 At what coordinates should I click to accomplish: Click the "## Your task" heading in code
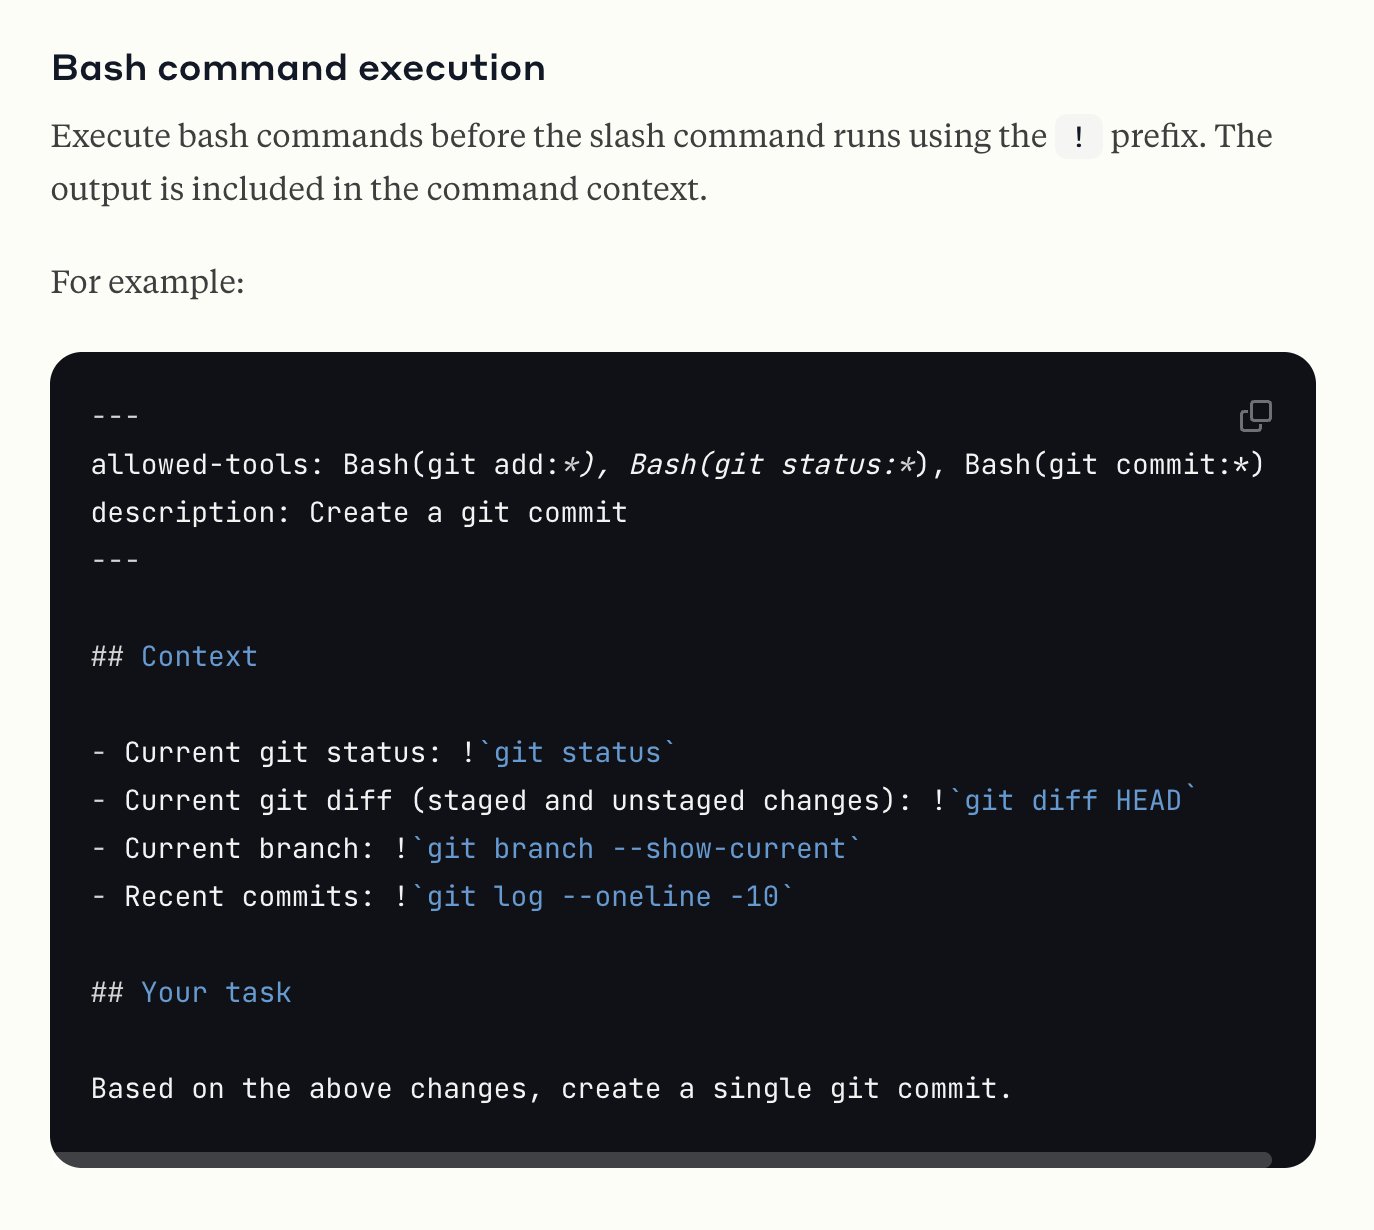(191, 993)
